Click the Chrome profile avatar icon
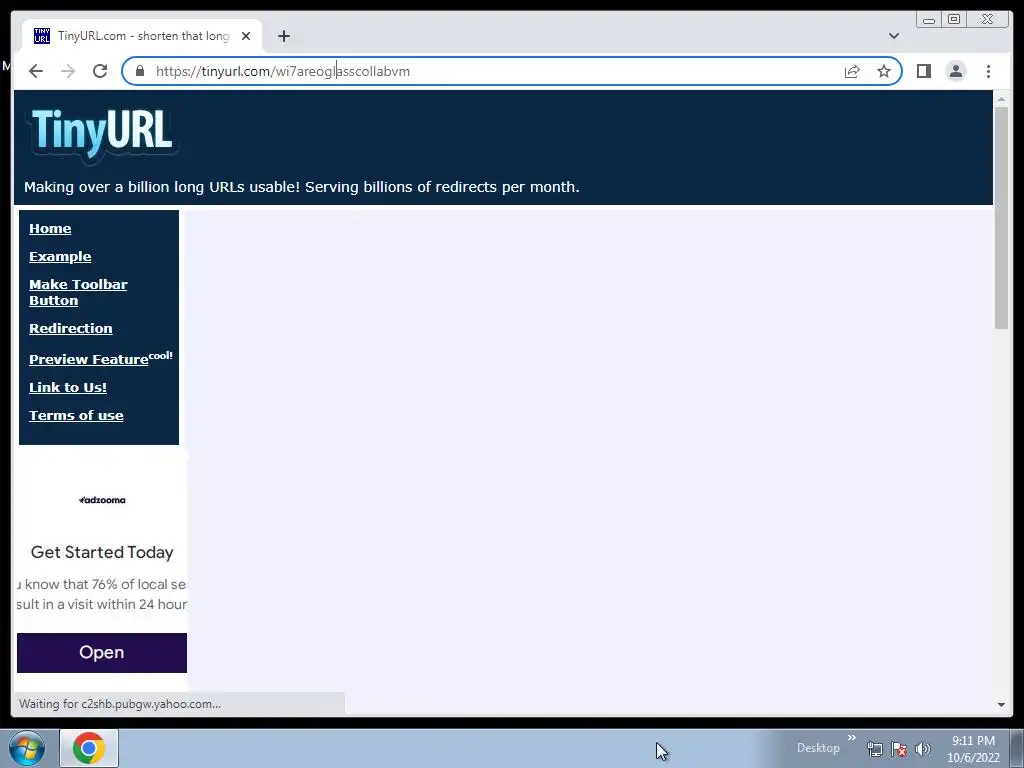Viewport: 1024px width, 768px height. pos(955,71)
